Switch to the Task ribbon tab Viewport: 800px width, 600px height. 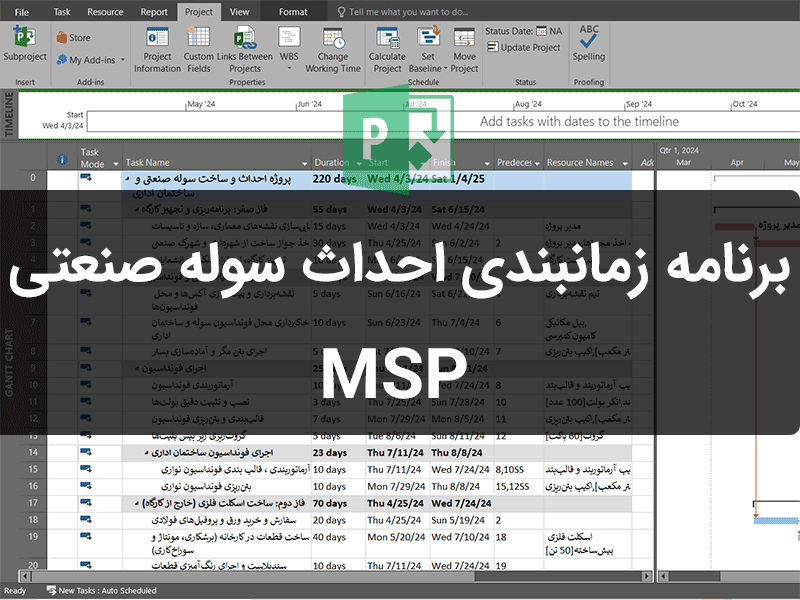click(x=62, y=12)
